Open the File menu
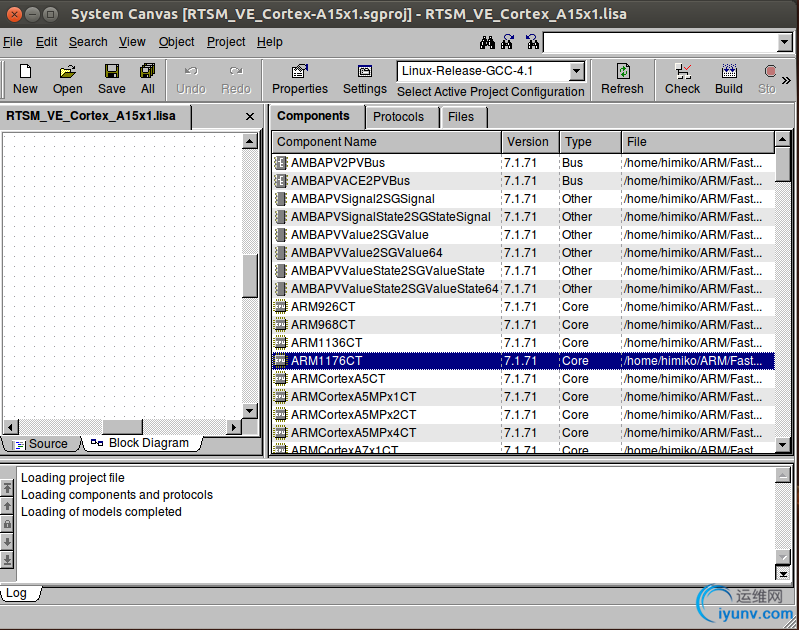 [x=13, y=42]
